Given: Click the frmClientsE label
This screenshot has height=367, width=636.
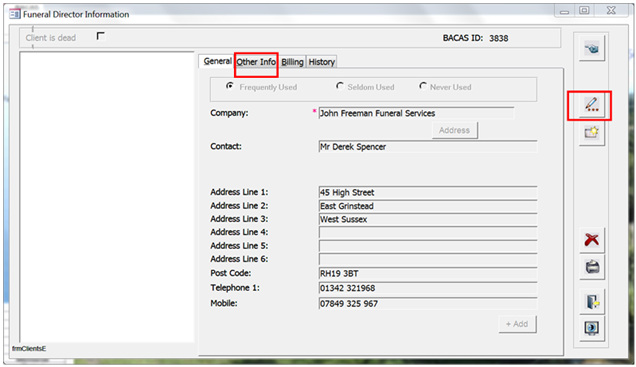Looking at the screenshot, I should [x=29, y=348].
